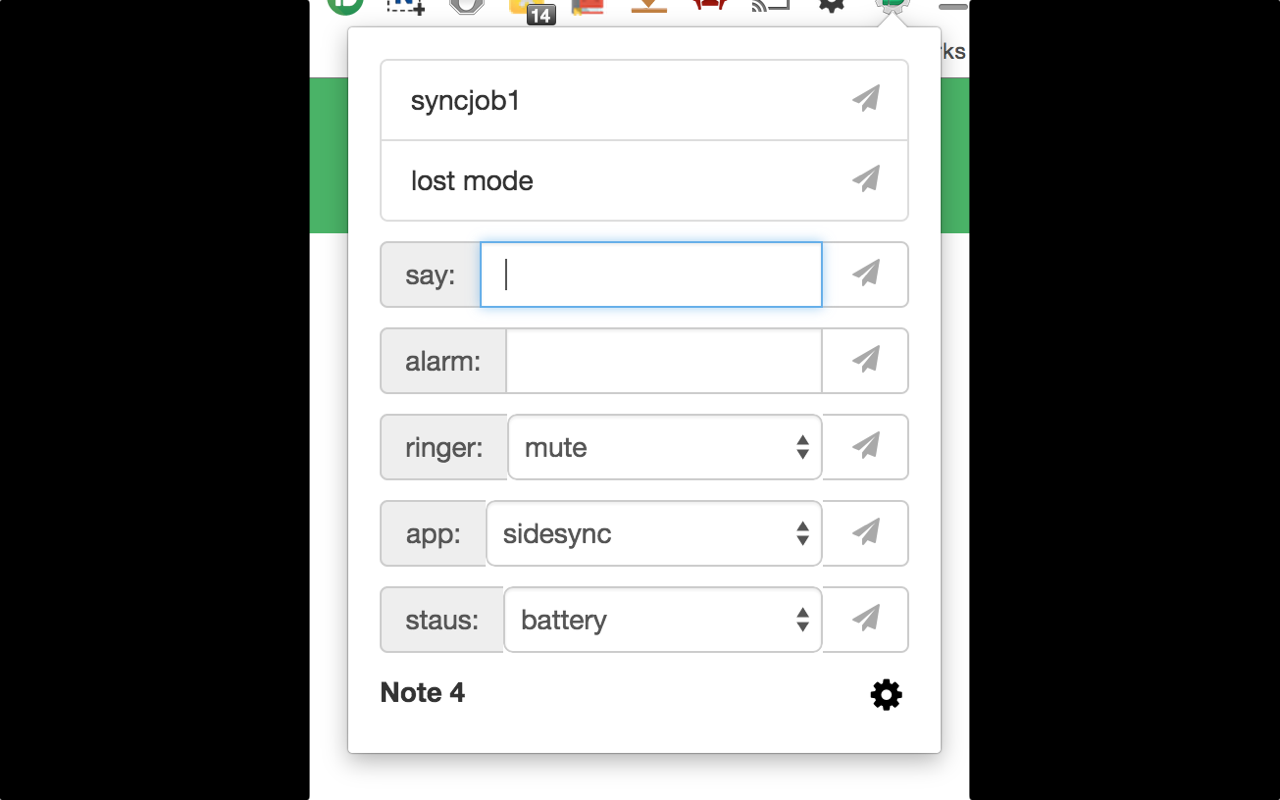Click the "ringer:" label
The width and height of the screenshot is (1280, 800).
[x=444, y=447]
